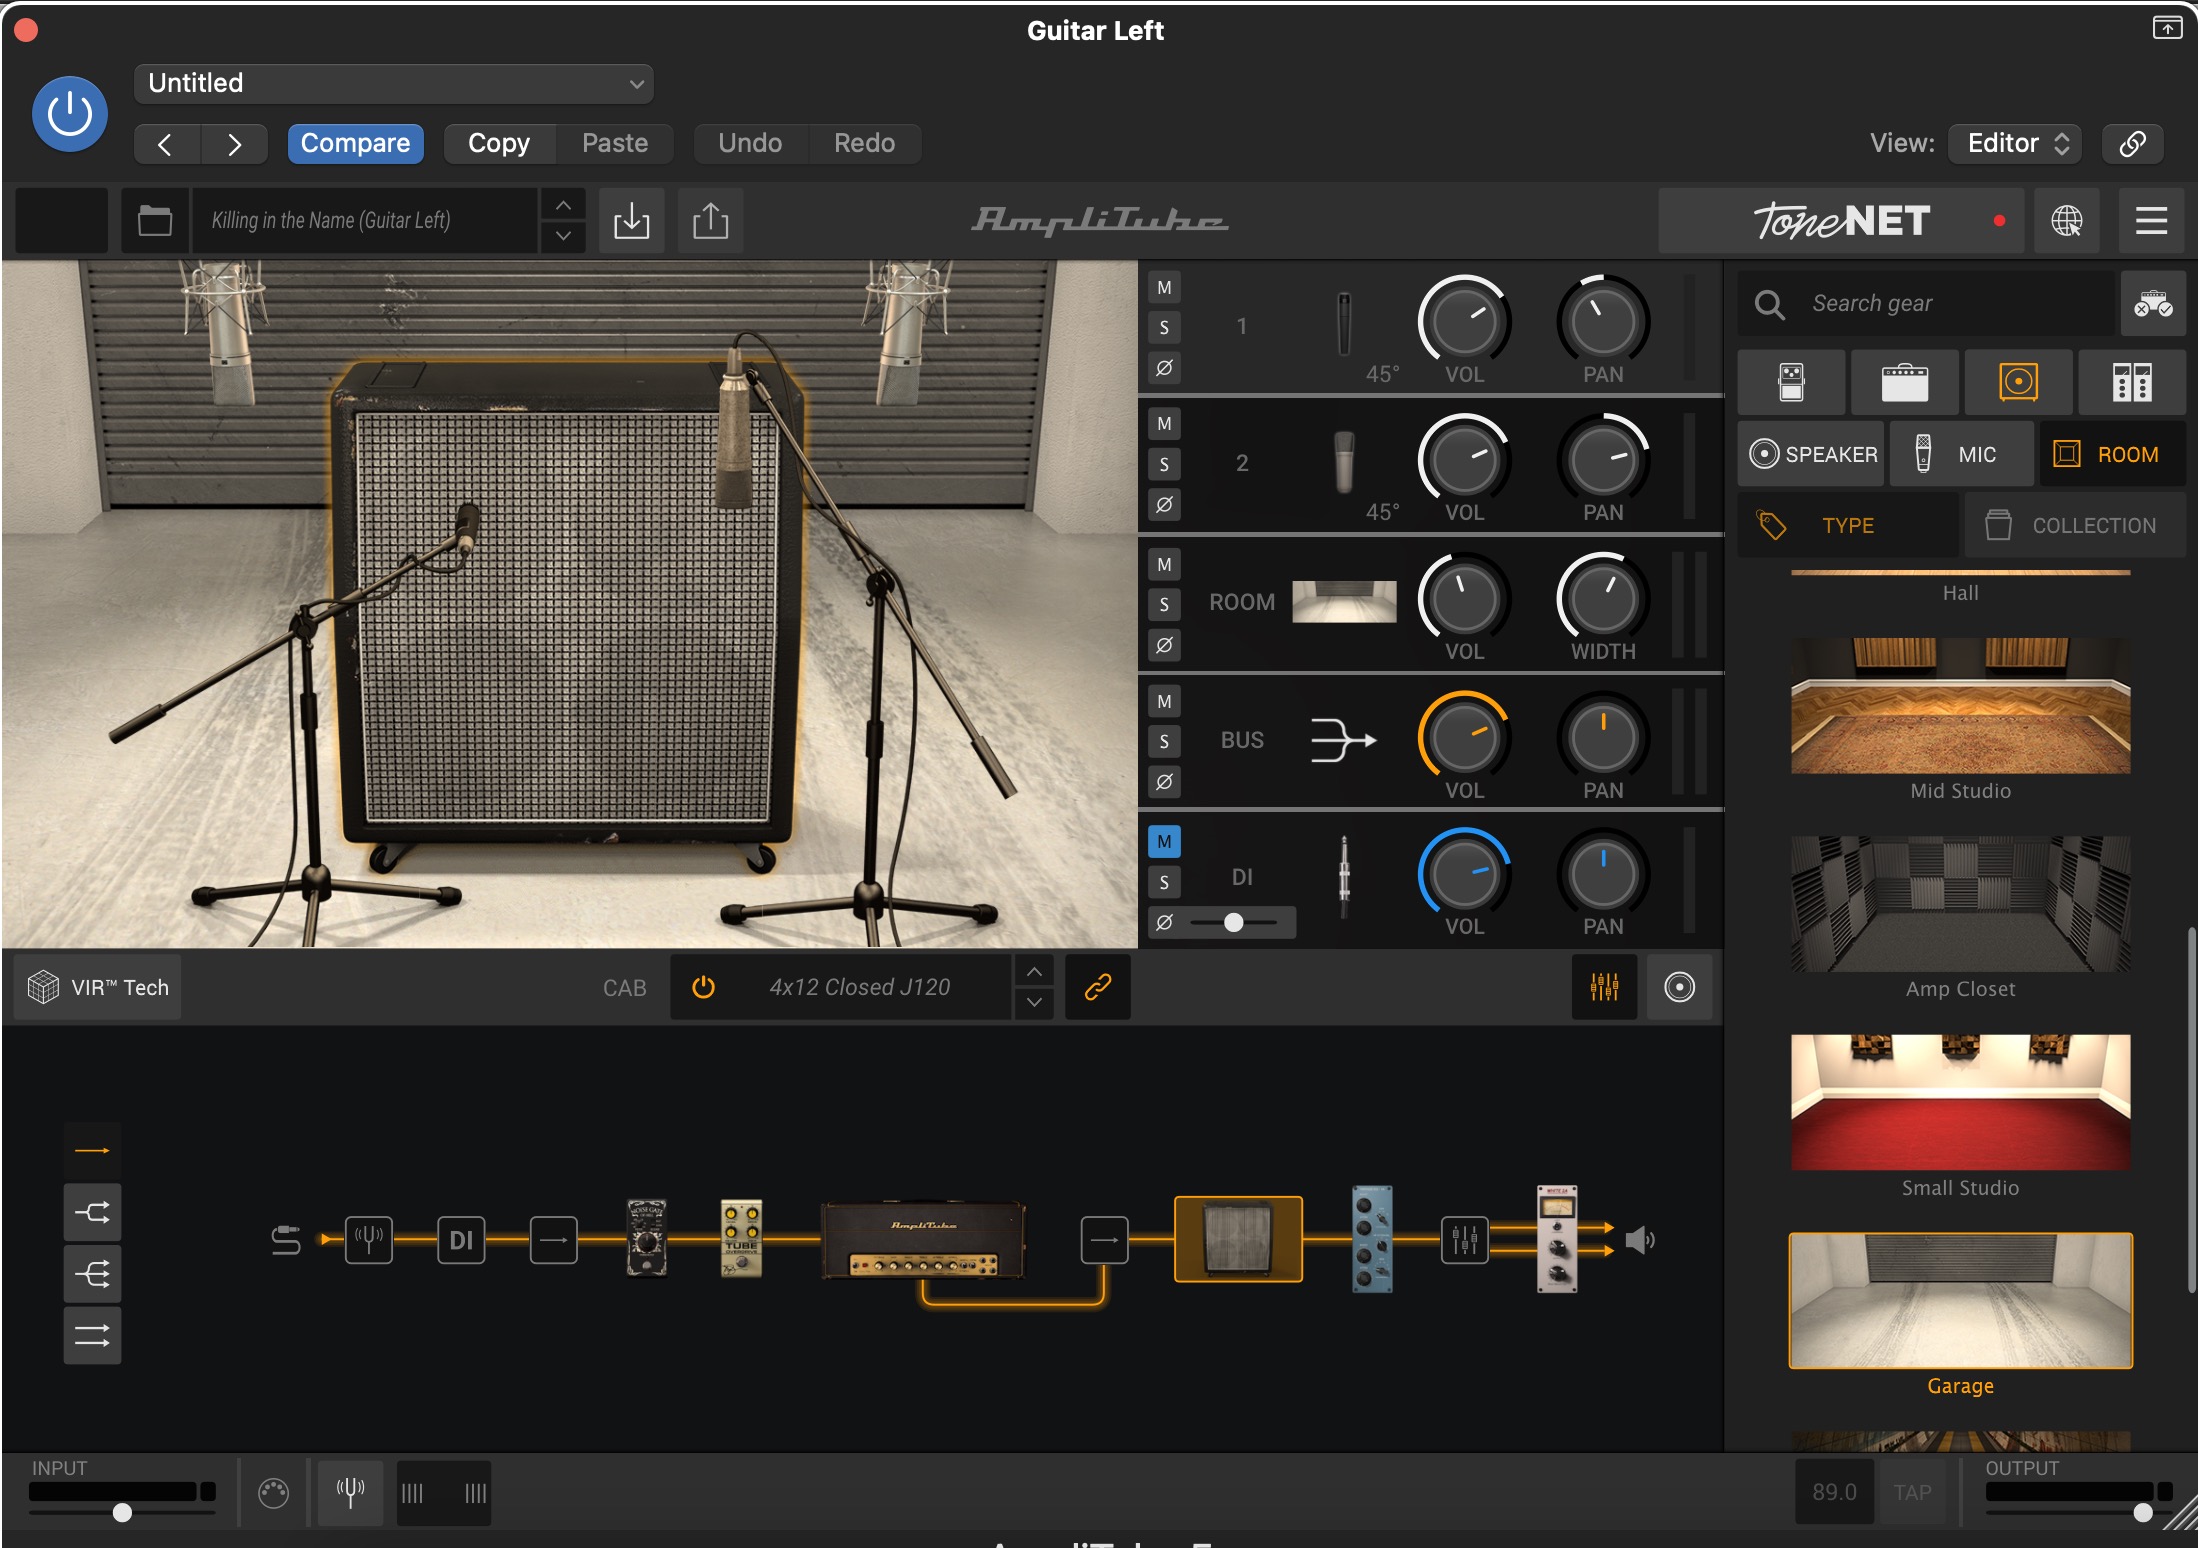Click the DI phase delay slider
2198x1548 pixels.
coord(1234,922)
